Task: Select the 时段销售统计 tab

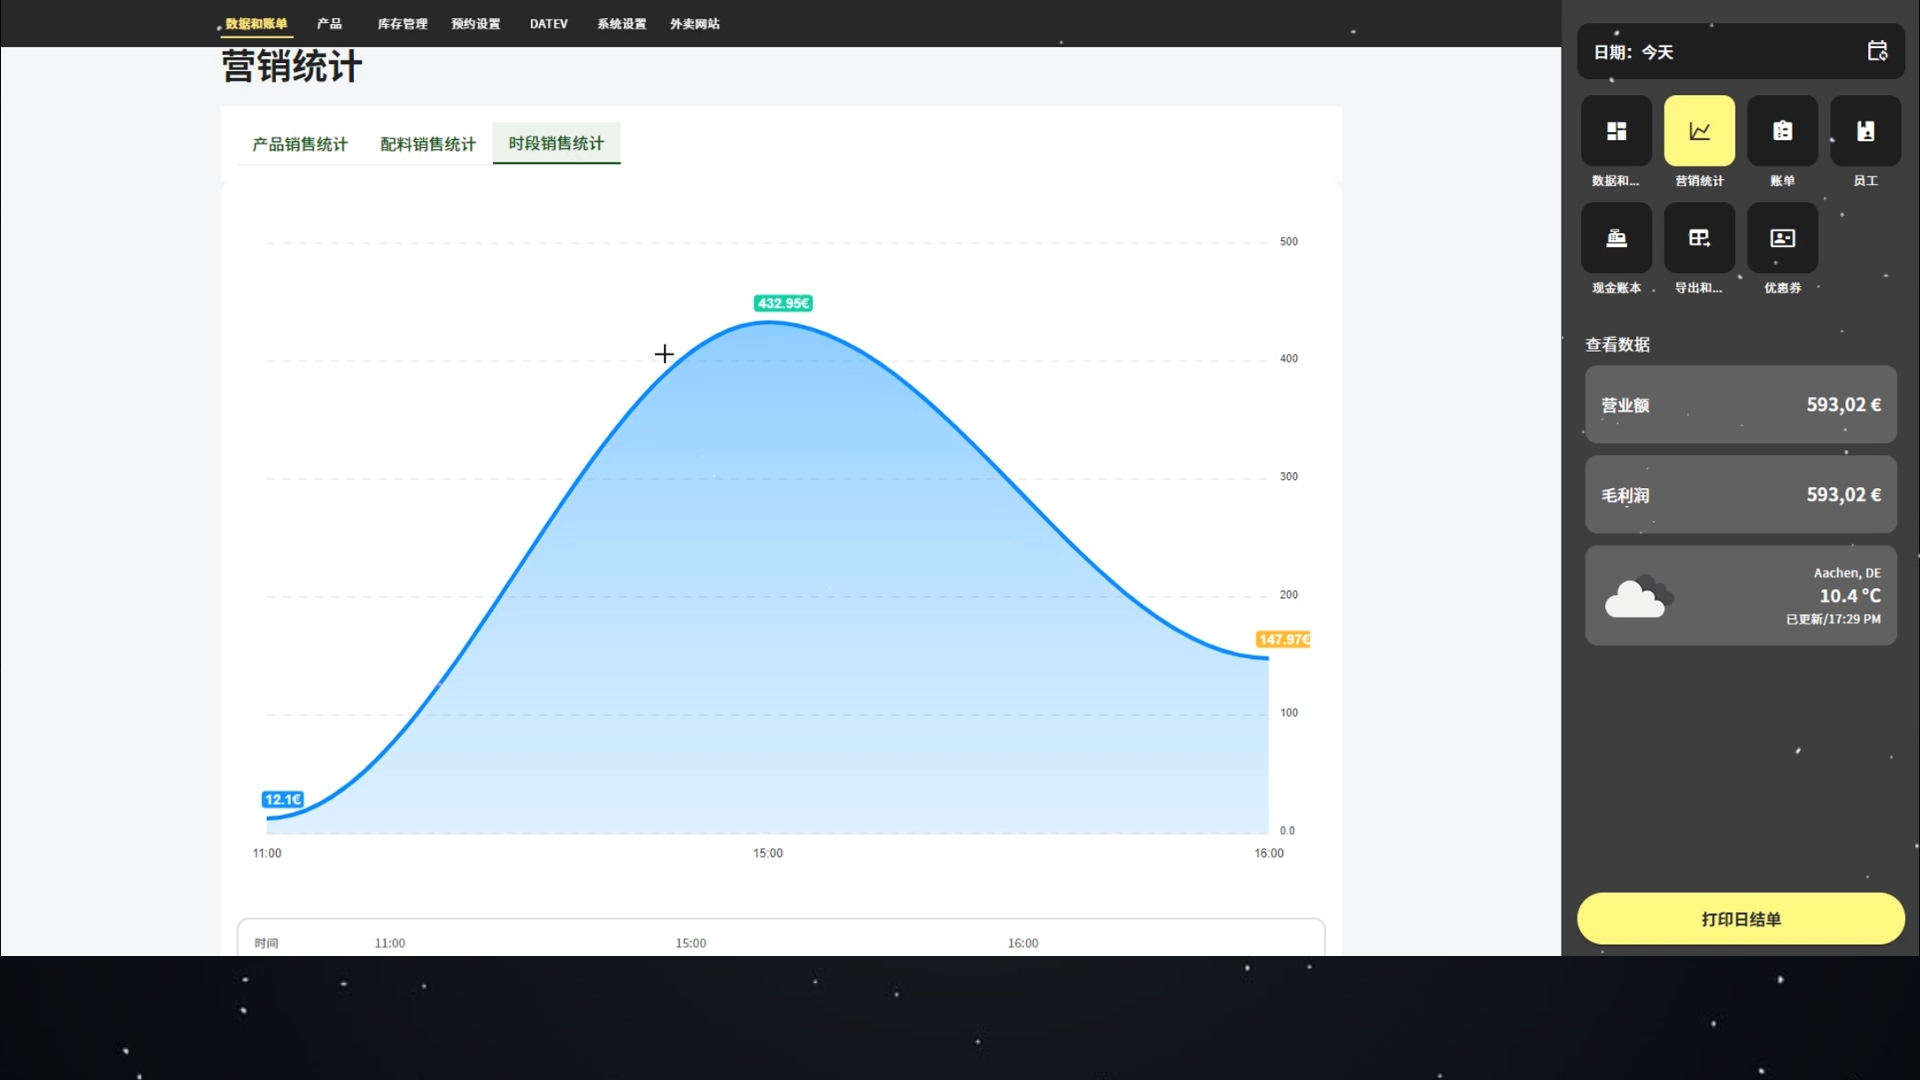Action: [x=556, y=143]
